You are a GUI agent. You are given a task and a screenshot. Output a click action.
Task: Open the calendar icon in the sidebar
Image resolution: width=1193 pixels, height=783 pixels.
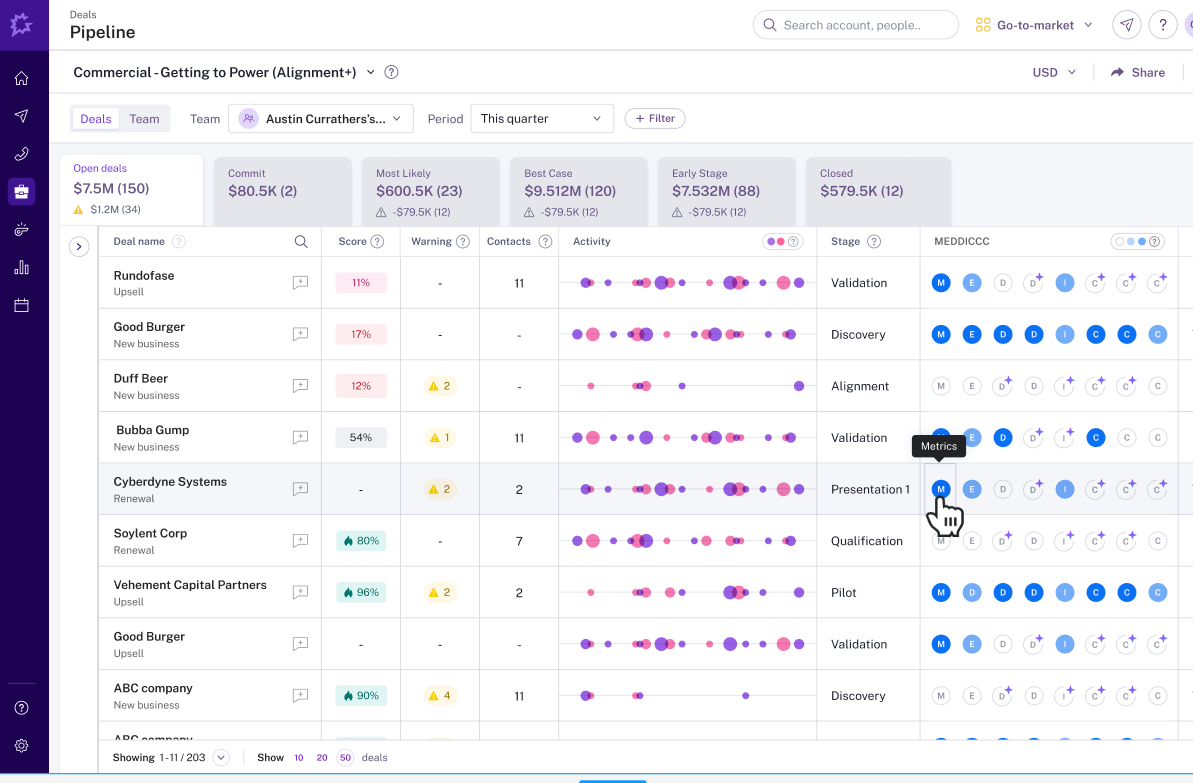tap(22, 305)
